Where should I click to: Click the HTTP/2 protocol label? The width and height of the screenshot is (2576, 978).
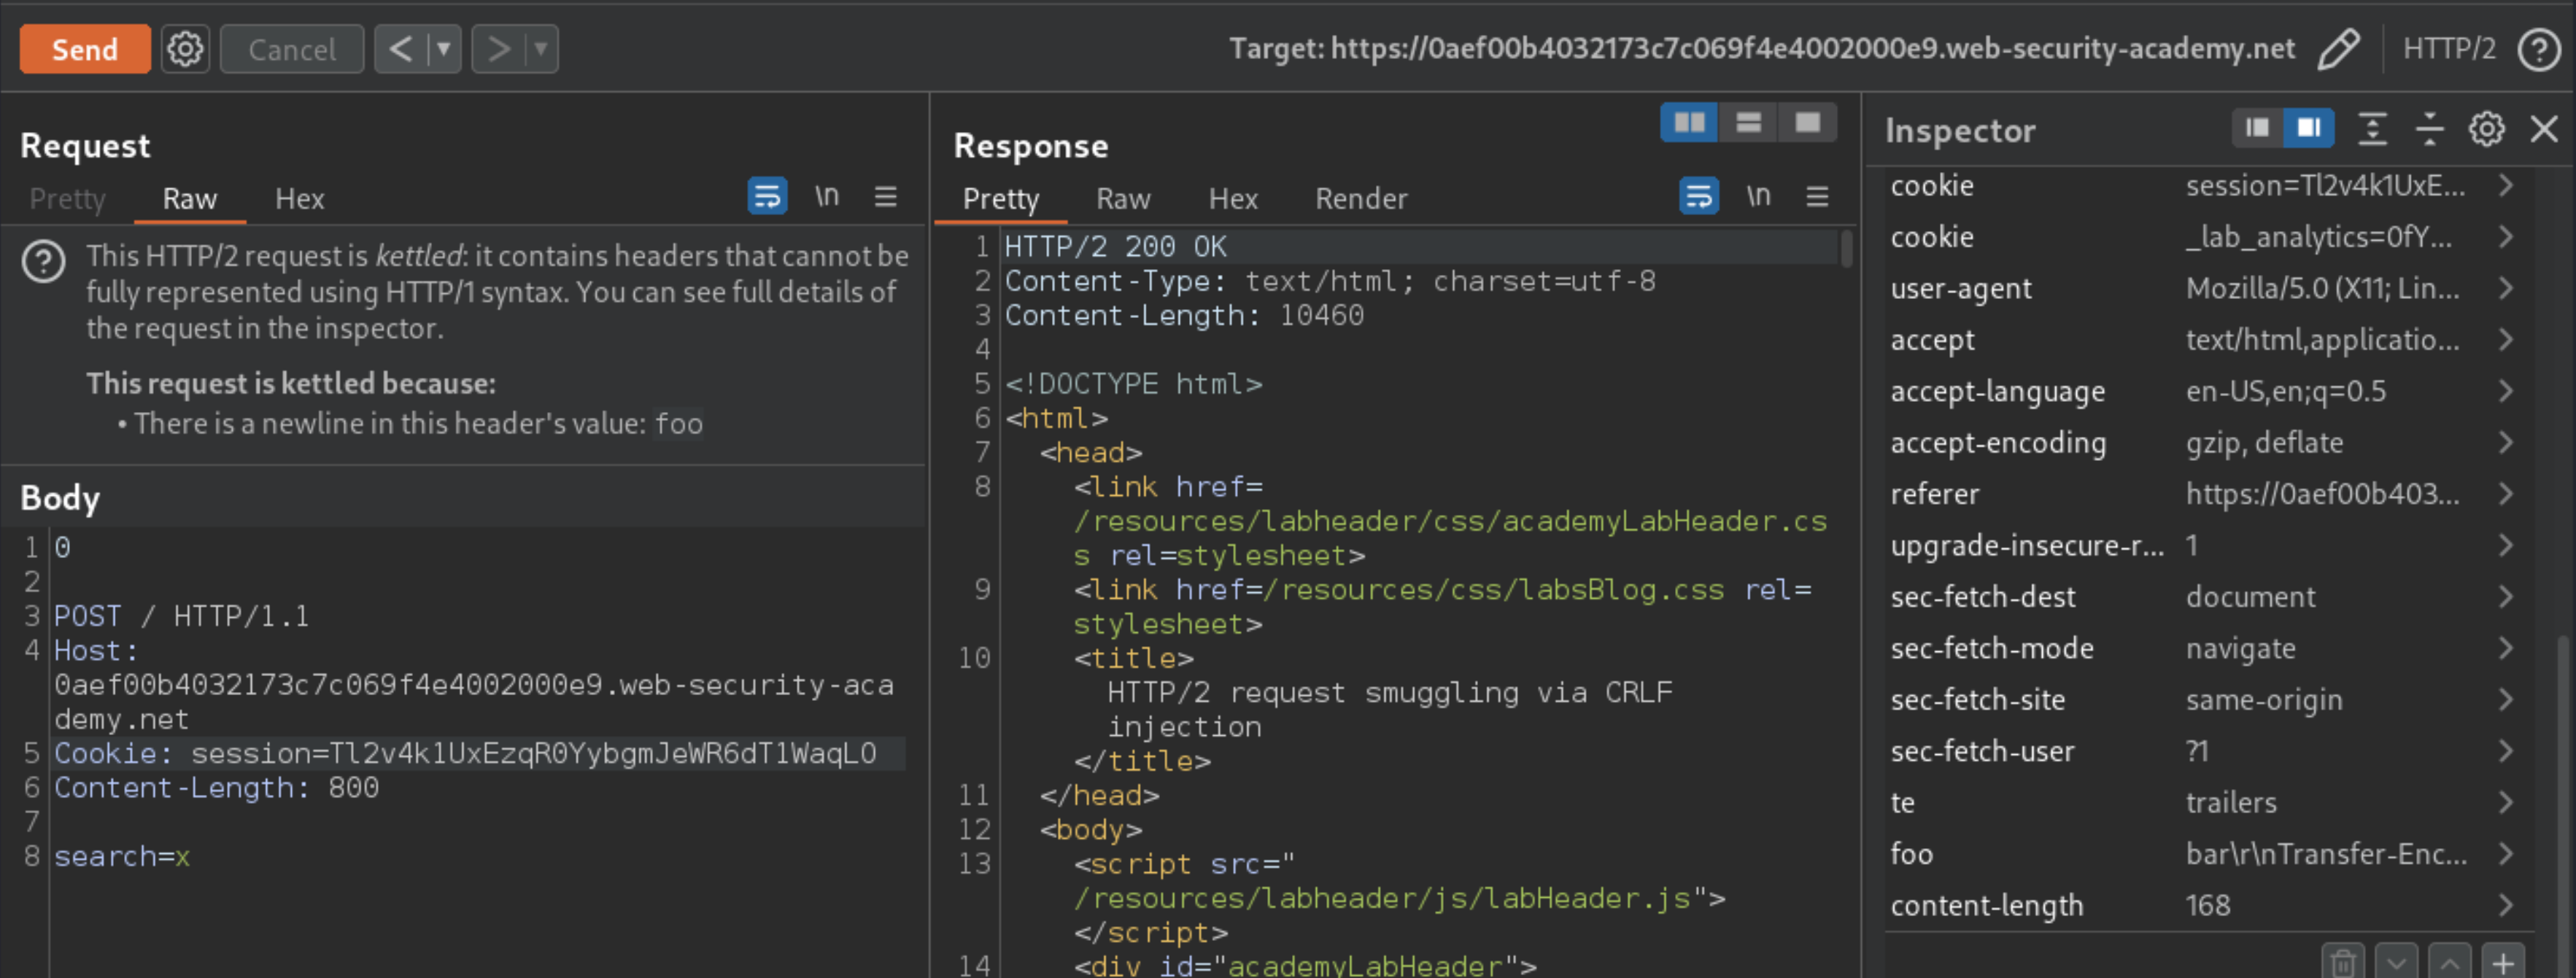[2448, 49]
